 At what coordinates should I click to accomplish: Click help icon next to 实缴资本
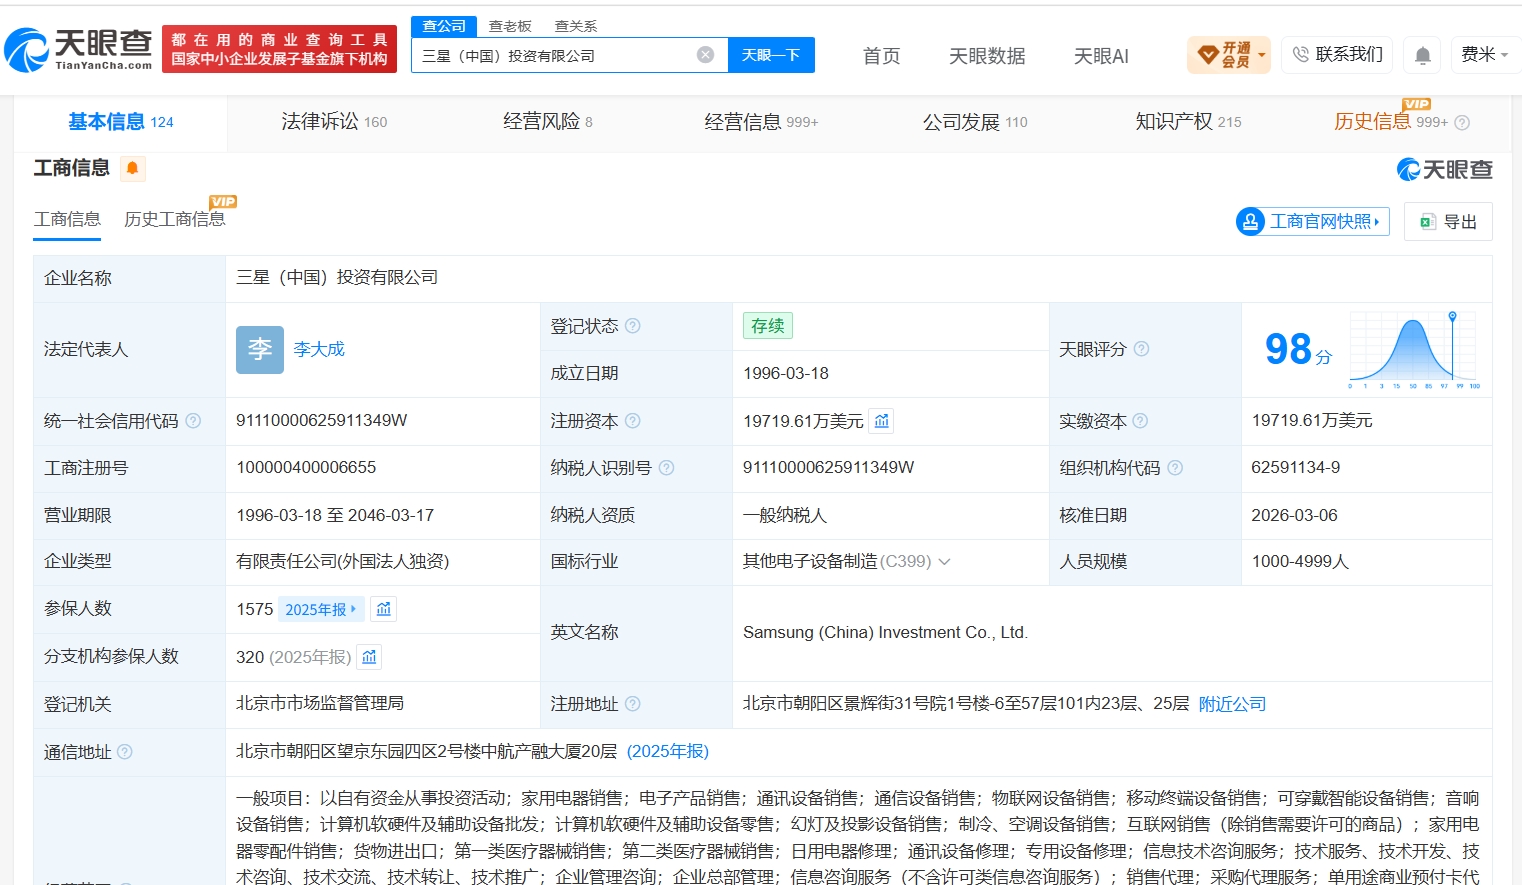click(1140, 421)
